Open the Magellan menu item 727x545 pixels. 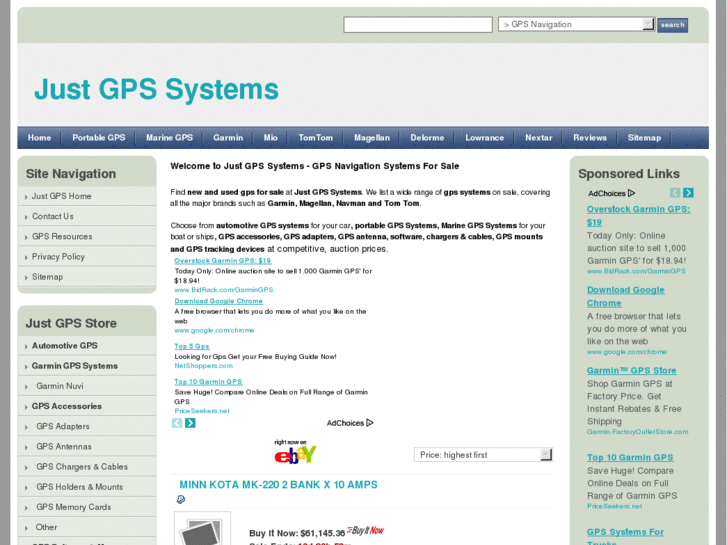click(x=372, y=138)
